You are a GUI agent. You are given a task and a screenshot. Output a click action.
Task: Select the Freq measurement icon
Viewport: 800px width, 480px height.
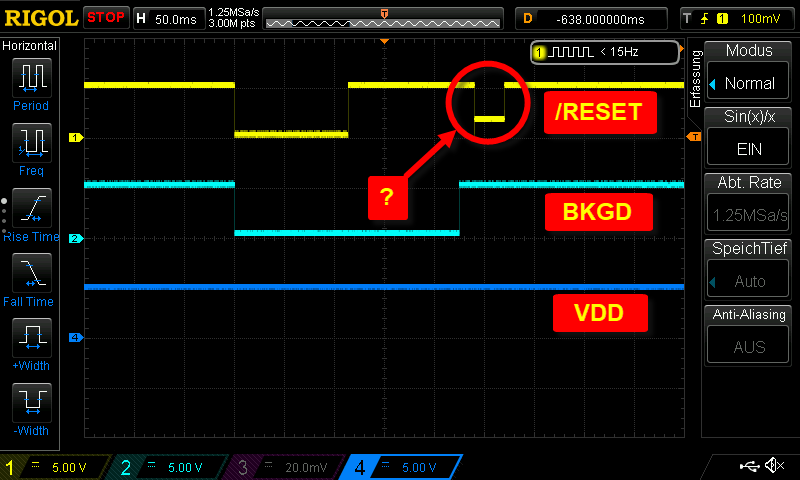(x=32, y=142)
